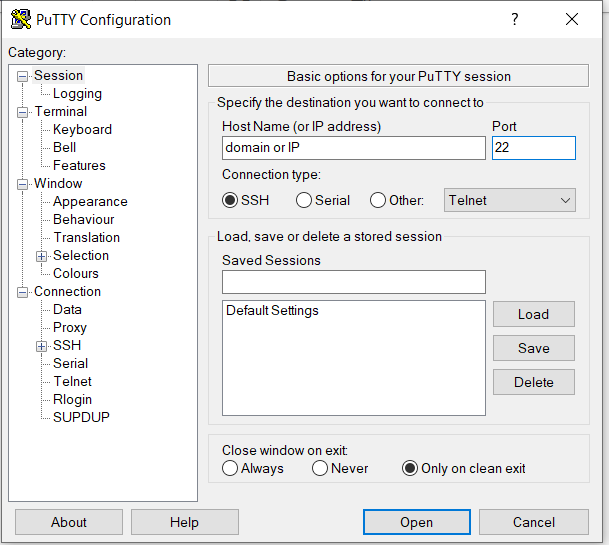Set close window on exit to Never
609x545 pixels.
[x=320, y=468]
